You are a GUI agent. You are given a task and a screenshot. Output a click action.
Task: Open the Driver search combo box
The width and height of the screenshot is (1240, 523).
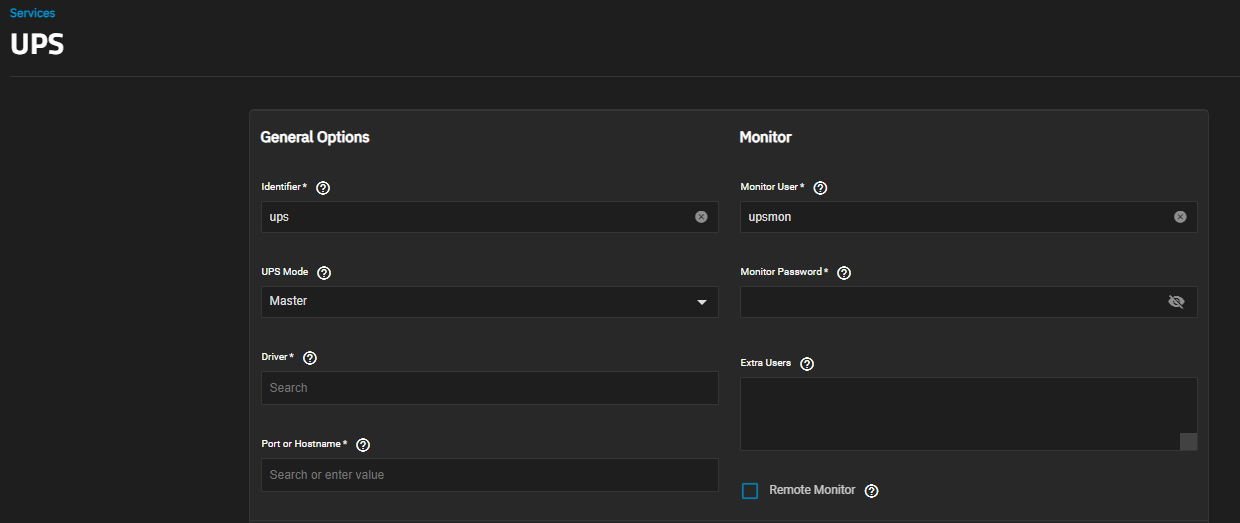click(489, 388)
